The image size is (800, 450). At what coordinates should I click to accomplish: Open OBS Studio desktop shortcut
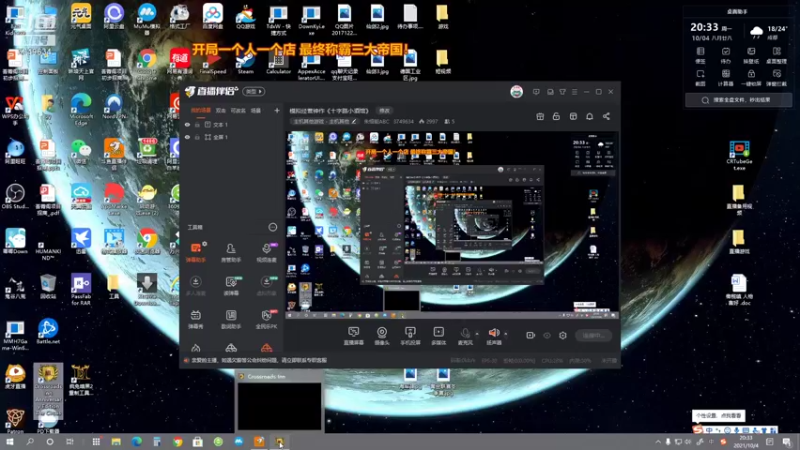(15, 196)
